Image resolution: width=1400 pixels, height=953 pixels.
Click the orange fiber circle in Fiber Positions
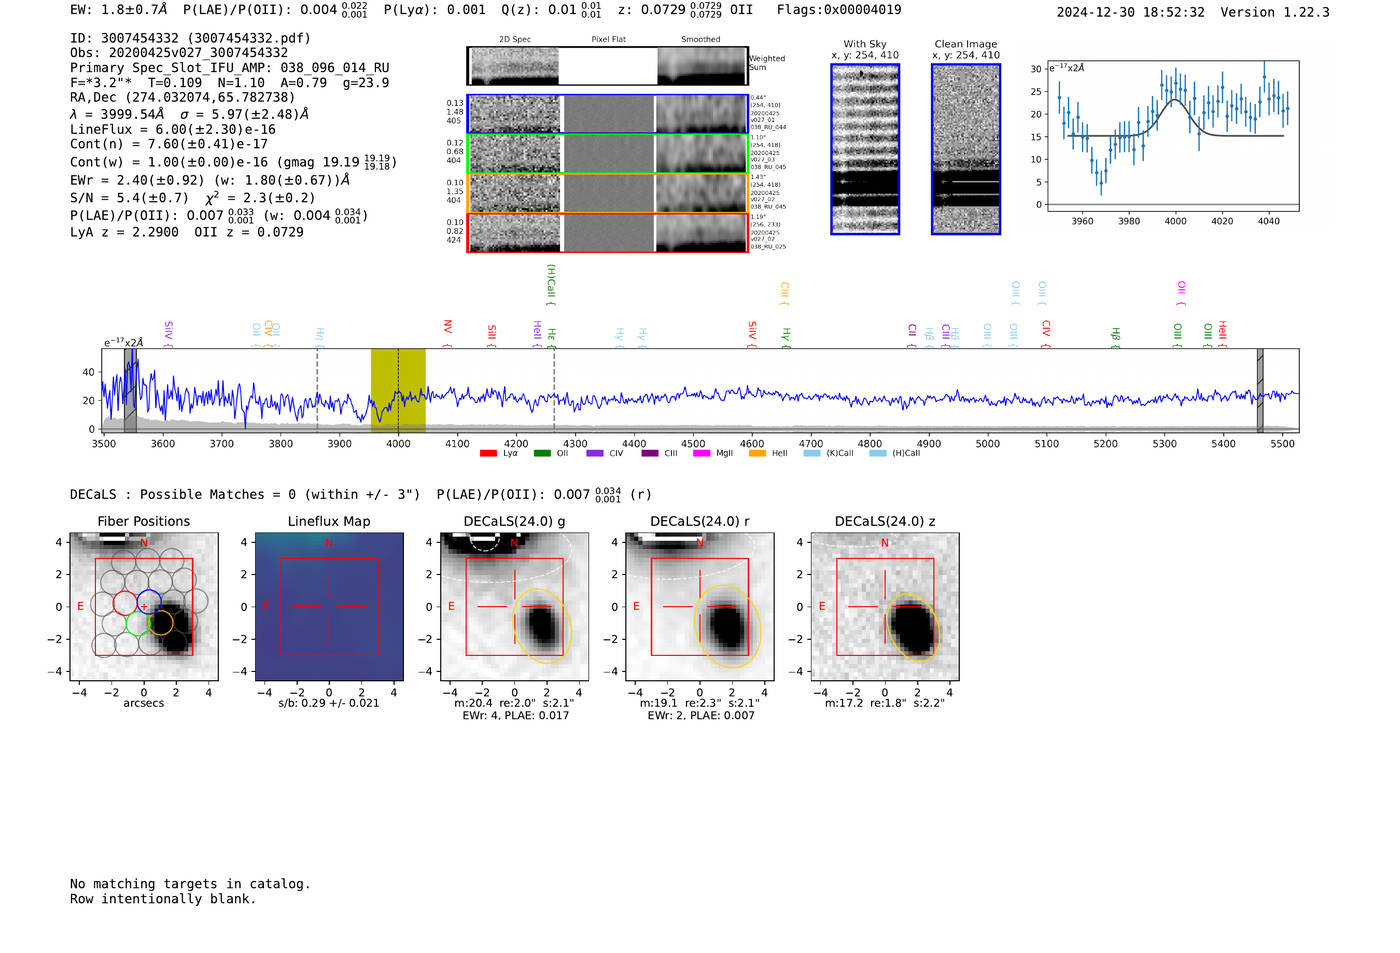161,623
